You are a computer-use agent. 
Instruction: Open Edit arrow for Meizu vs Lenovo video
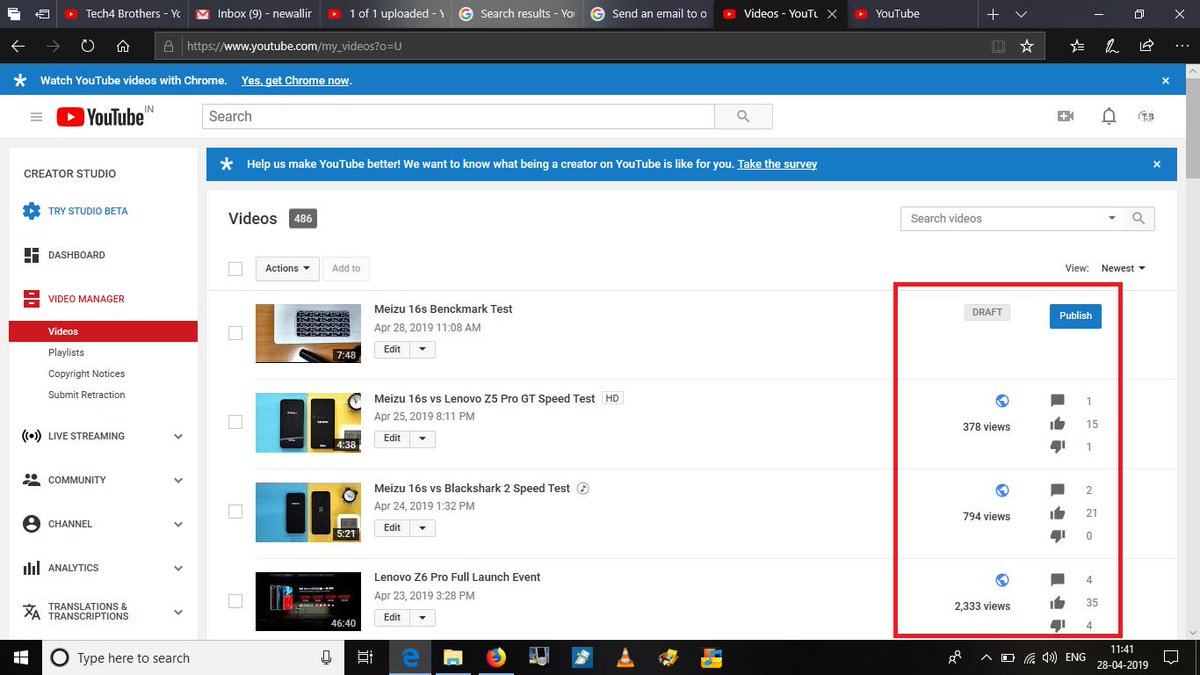(x=422, y=438)
